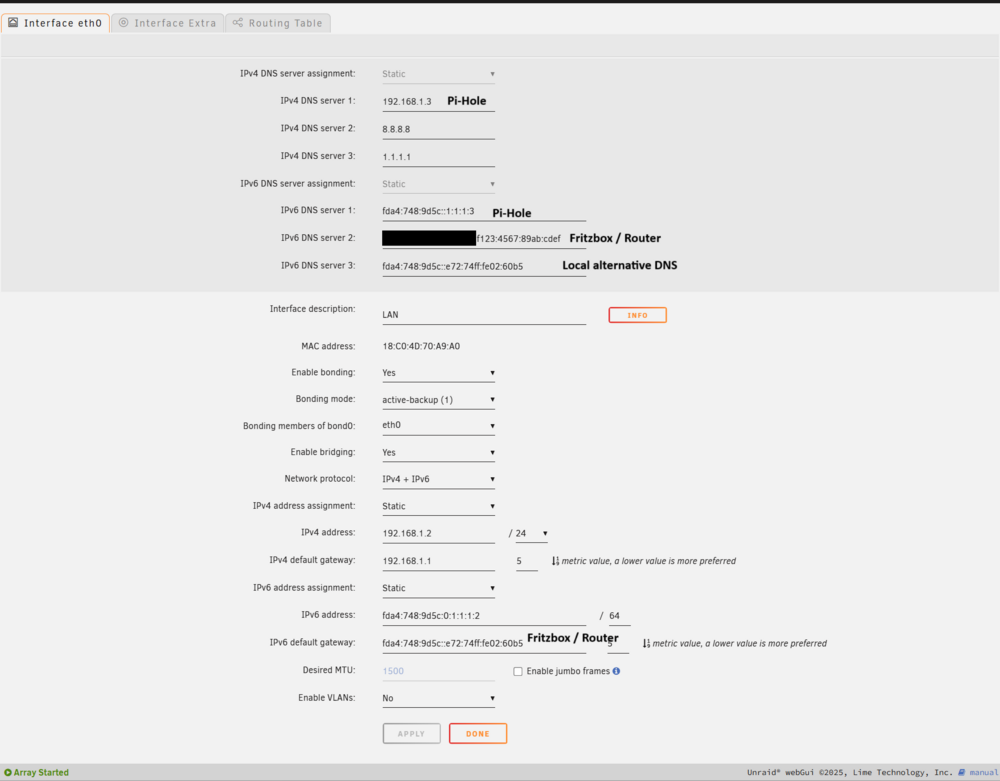Click the IPv4 DNS server 3 field 1.1.1.1
The height and width of the screenshot is (781, 1000).
coord(438,157)
